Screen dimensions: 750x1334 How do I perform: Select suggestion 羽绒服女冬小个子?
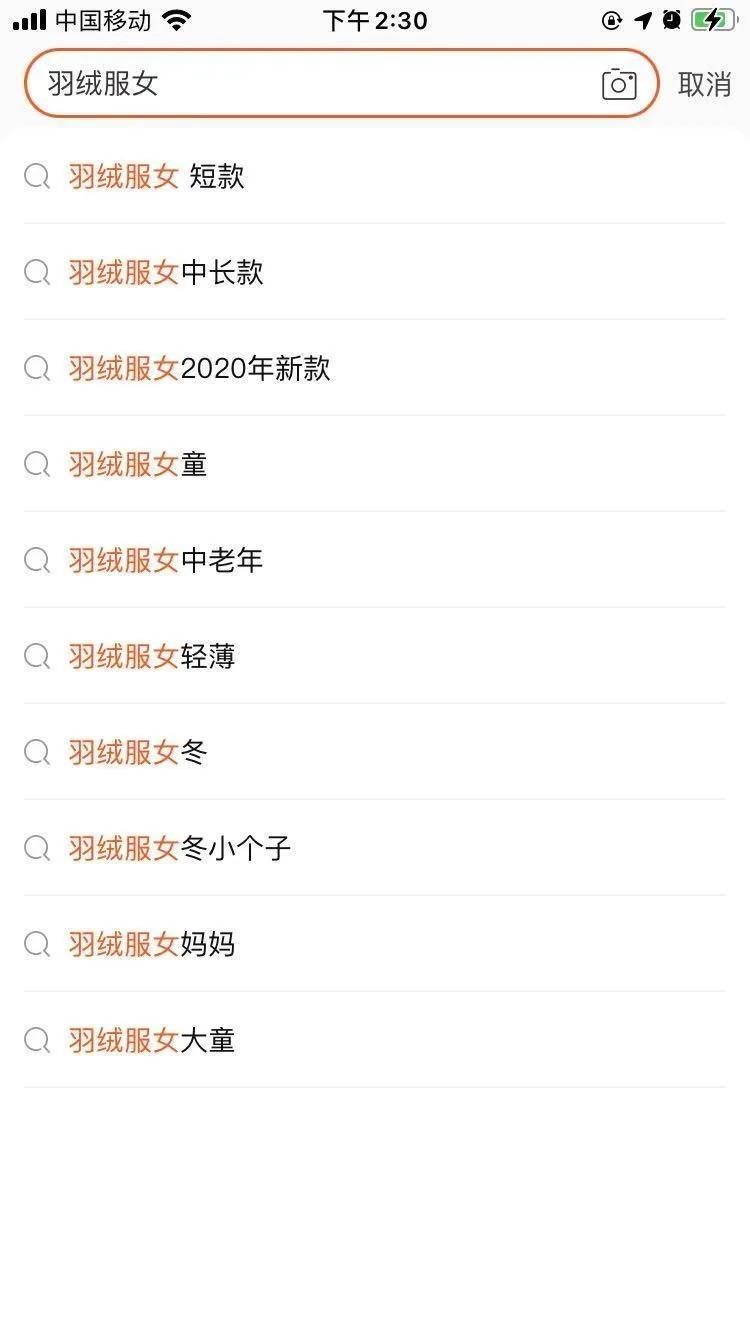[x=180, y=848]
